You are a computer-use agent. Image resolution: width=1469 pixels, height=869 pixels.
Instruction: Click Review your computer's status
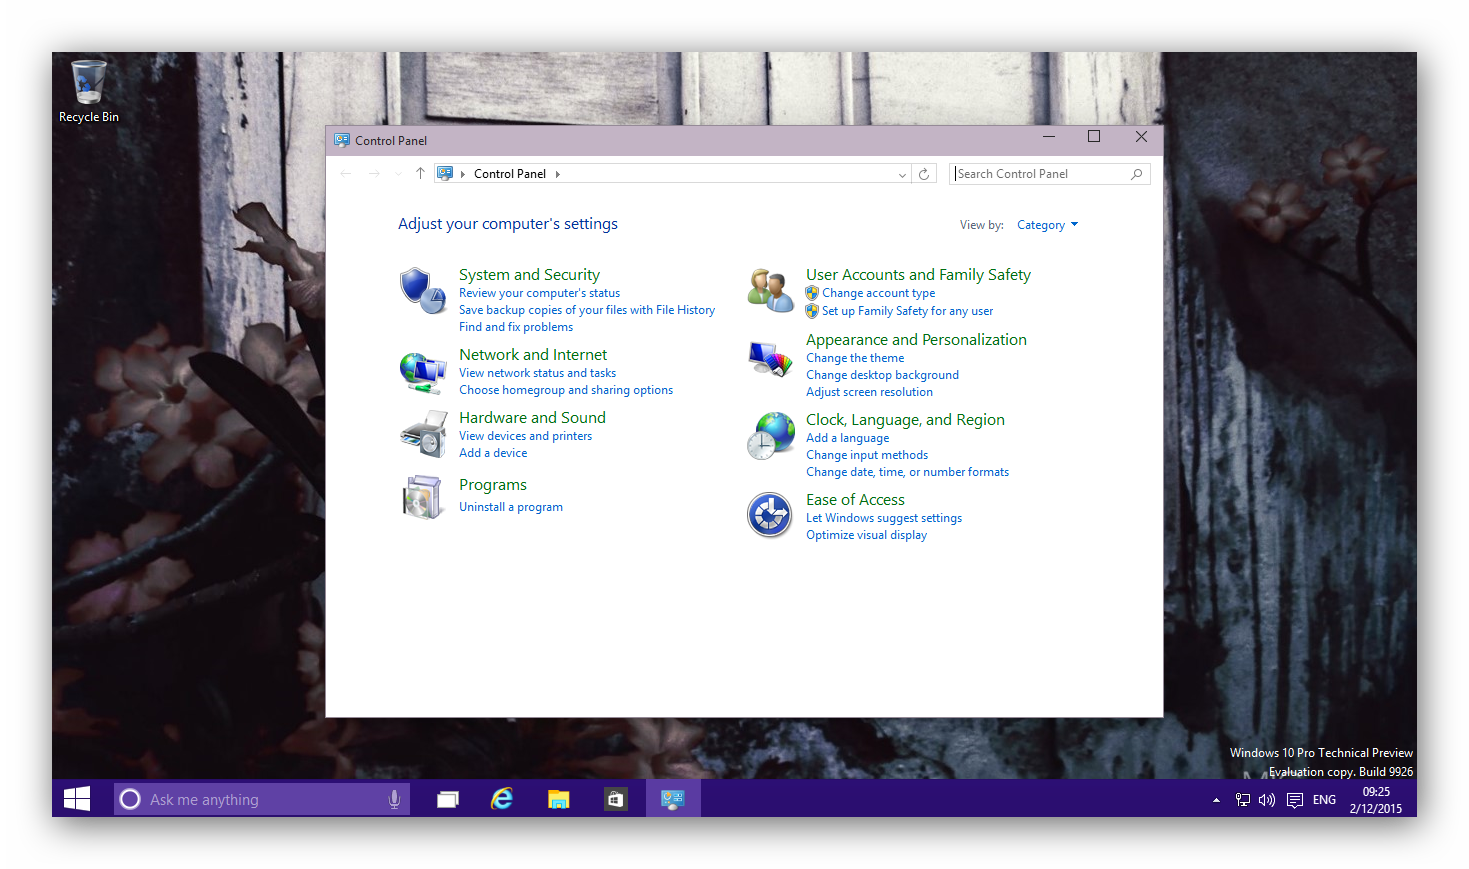click(539, 293)
